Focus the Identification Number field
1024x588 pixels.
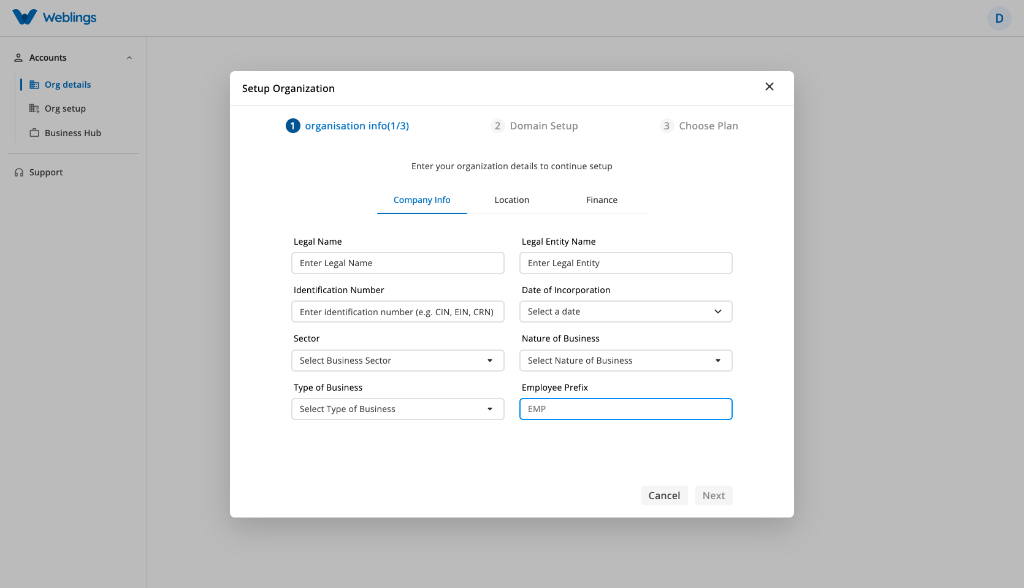[398, 312]
